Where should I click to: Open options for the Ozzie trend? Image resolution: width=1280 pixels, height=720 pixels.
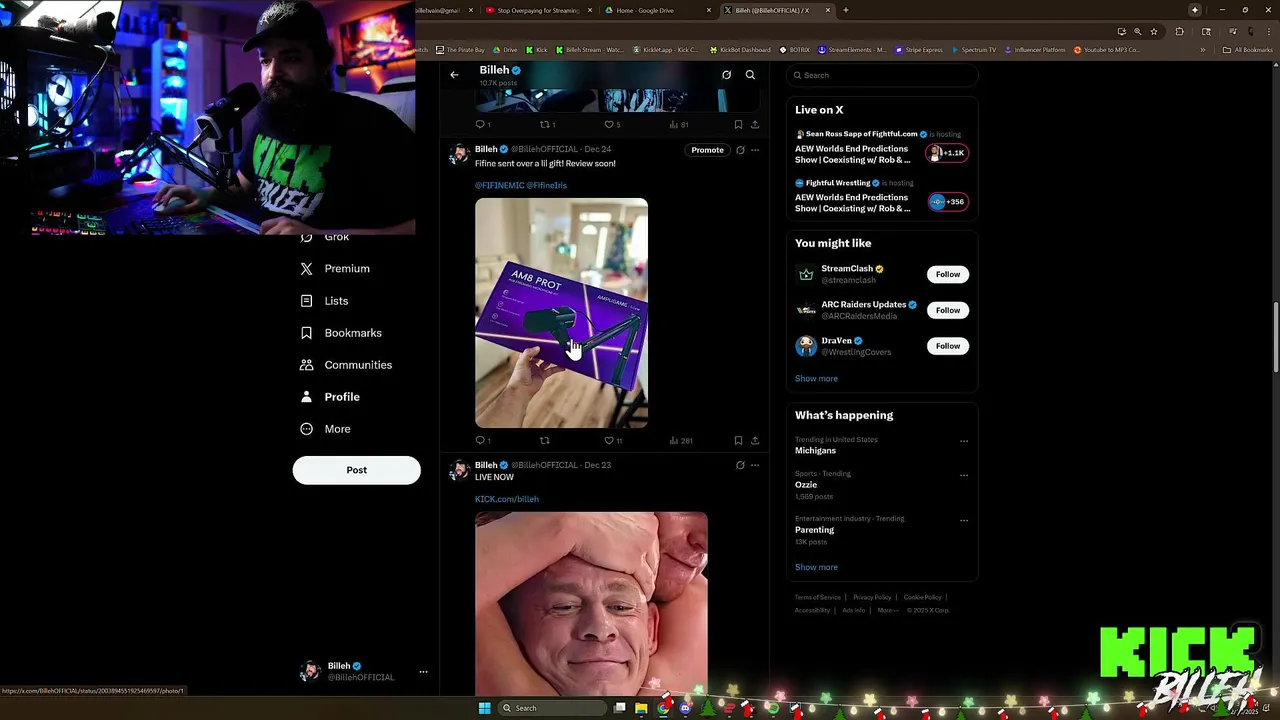pyautogui.click(x=964, y=475)
